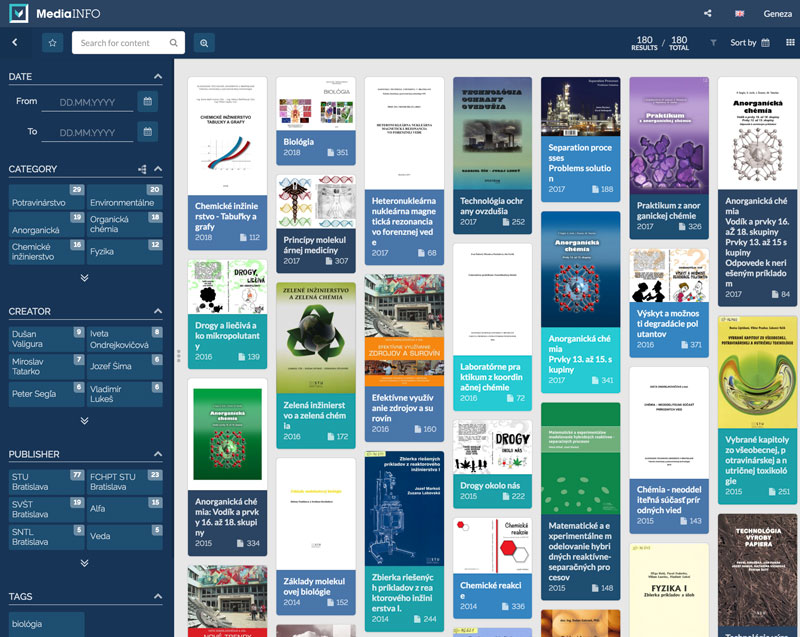Viewport: 800px width, 637px height.
Task: Collapse the DATE section
Action: [x=158, y=77]
